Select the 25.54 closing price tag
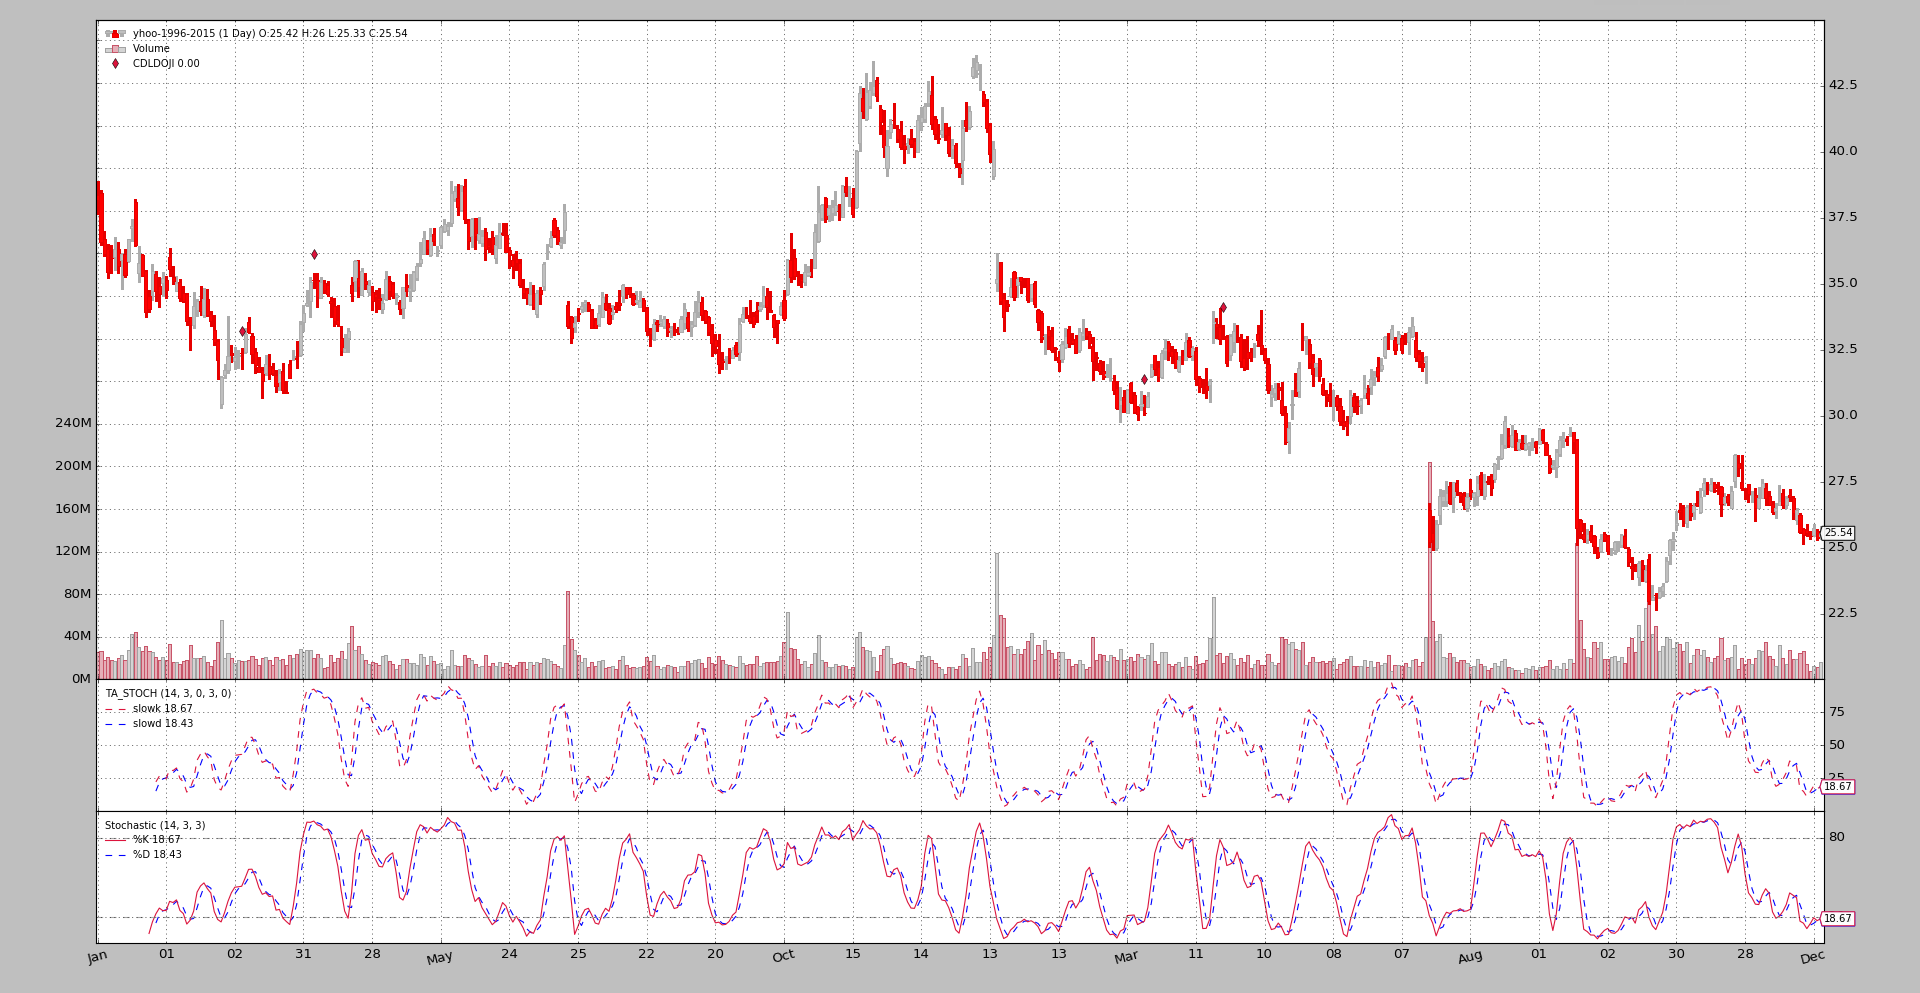This screenshot has height=993, width=1920. coord(1837,533)
